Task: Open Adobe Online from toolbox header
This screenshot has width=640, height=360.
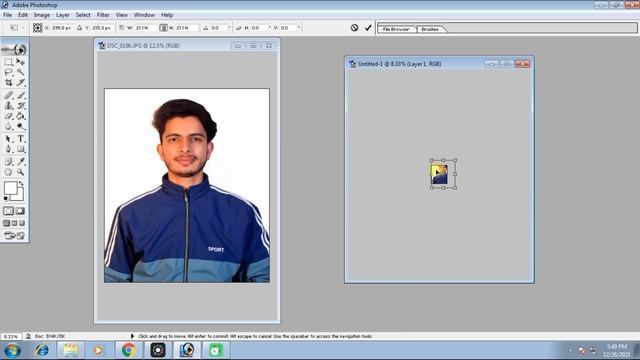Action: tap(14, 49)
